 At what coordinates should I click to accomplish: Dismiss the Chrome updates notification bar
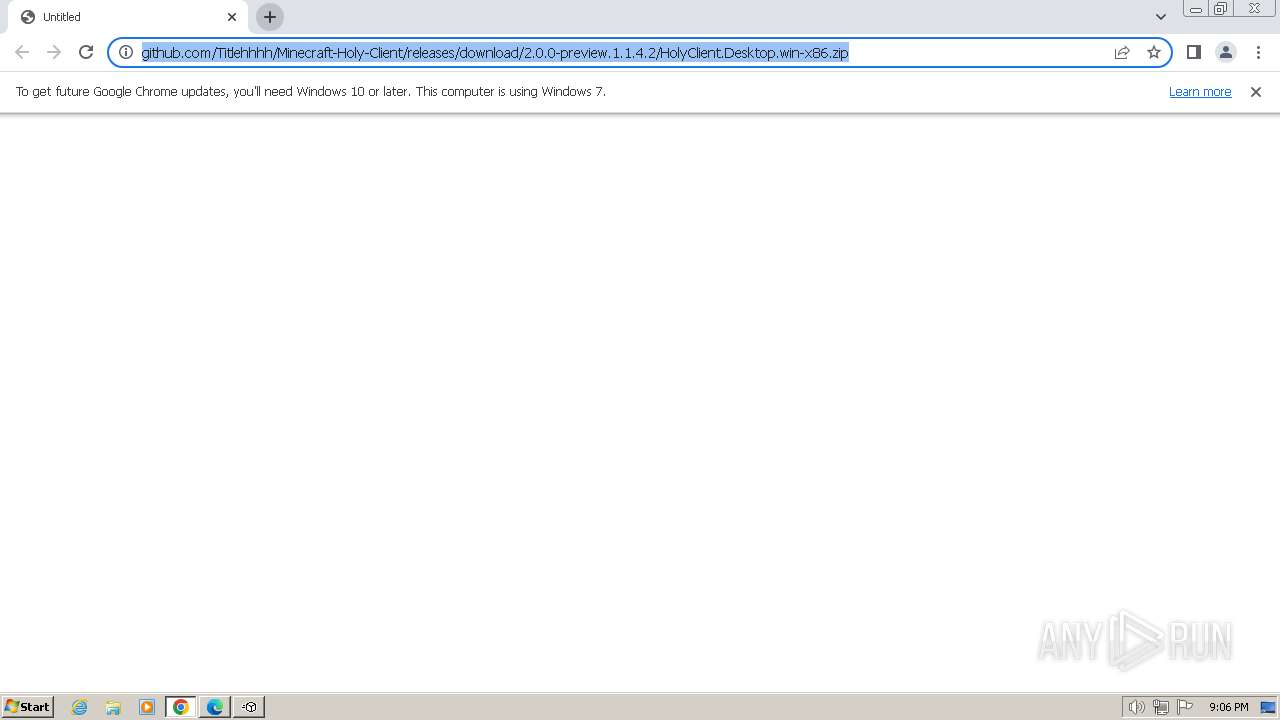[1256, 91]
